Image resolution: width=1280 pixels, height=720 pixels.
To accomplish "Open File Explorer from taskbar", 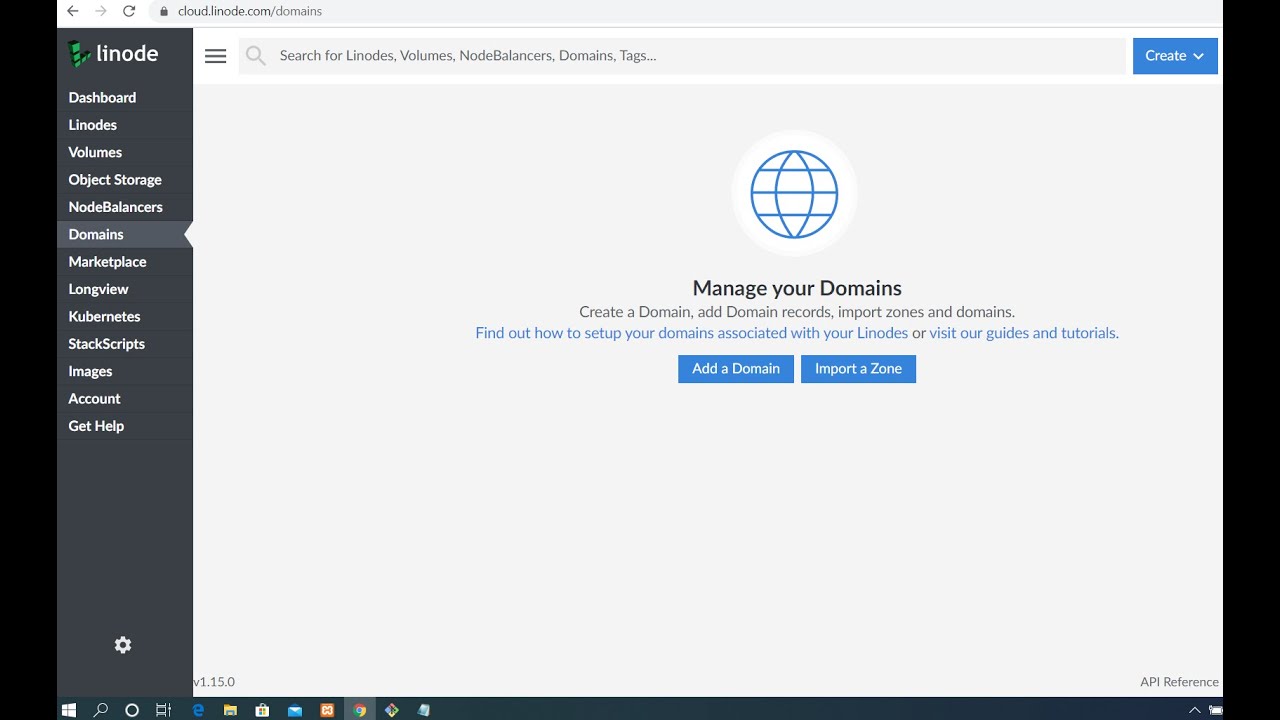I will click(x=230, y=710).
